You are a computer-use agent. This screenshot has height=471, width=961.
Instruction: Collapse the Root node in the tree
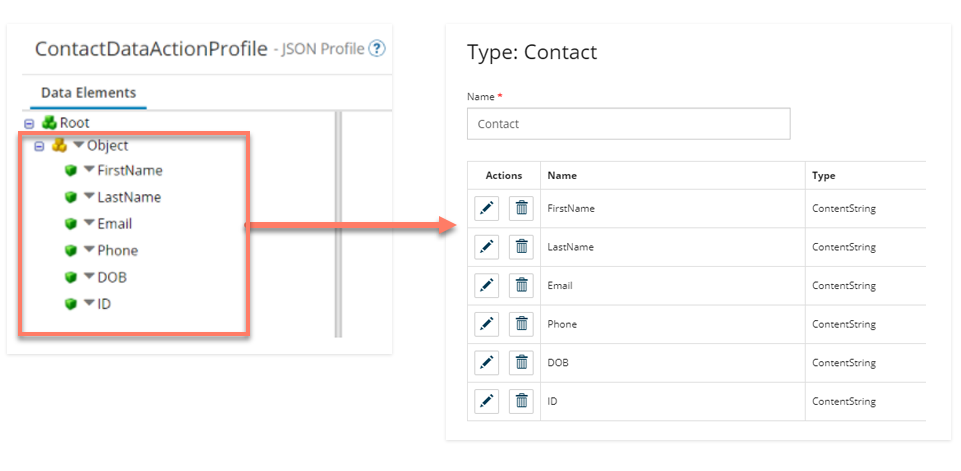(29, 123)
